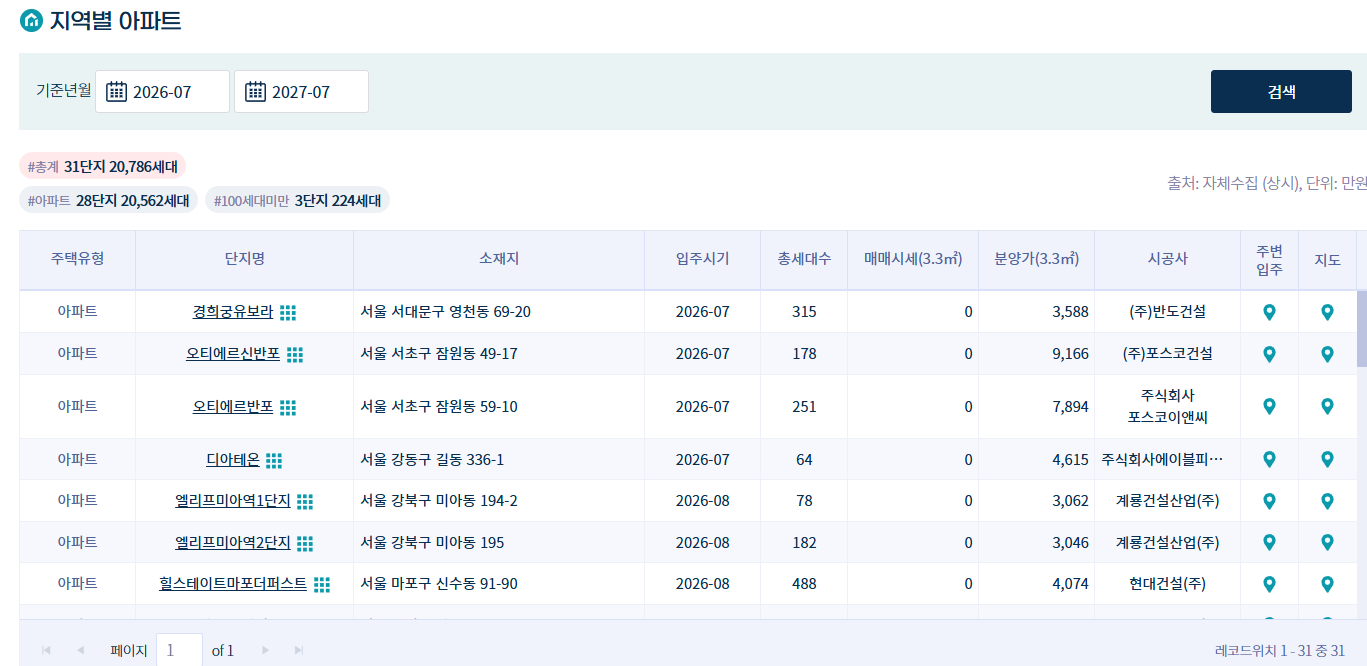Click grid icon next to 엘리프미아역1단지
Screen dimensions: 1367x666
[305, 502]
